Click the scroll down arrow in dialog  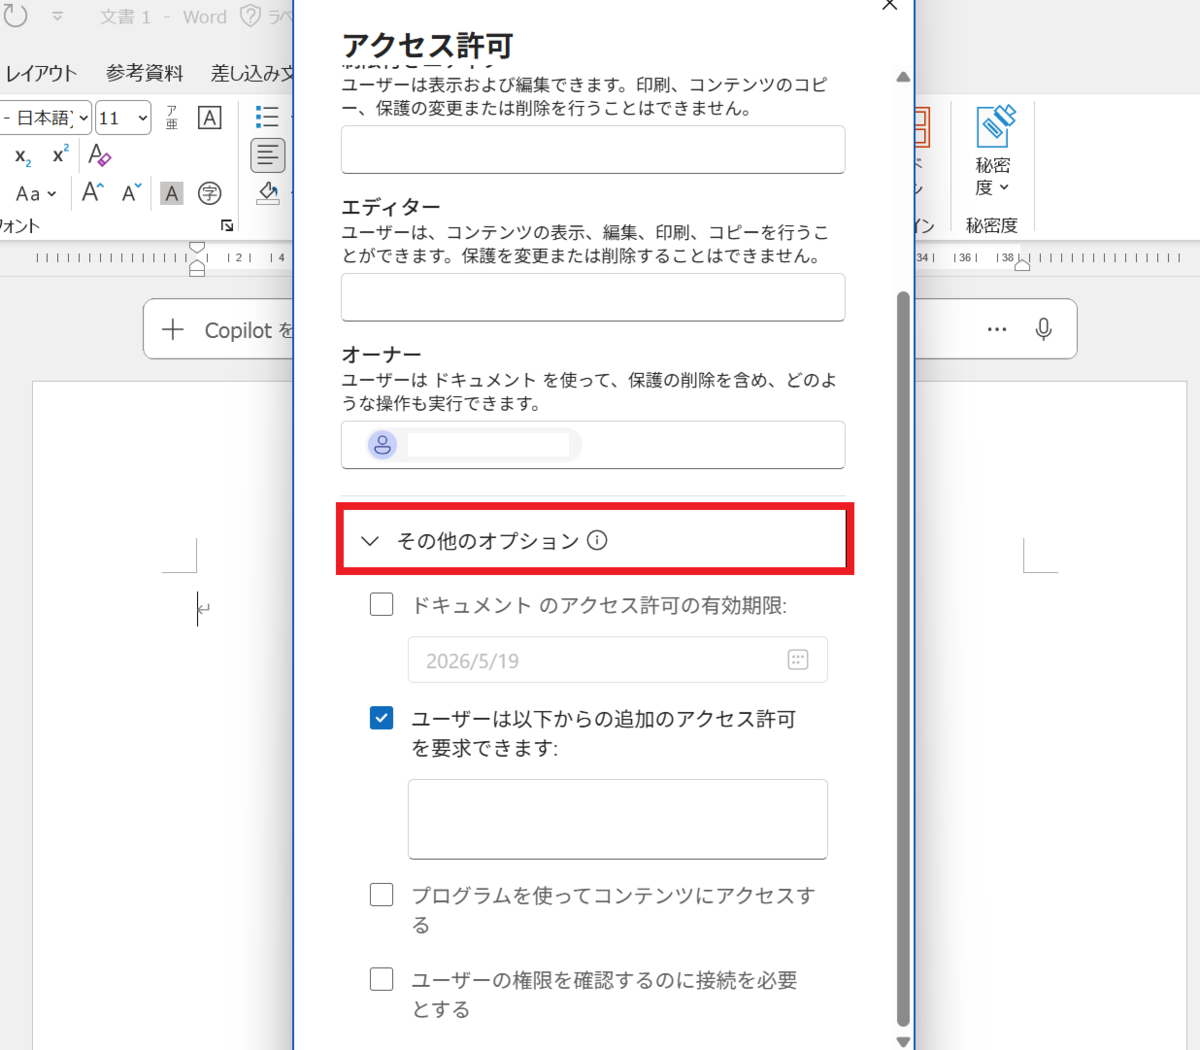tap(903, 1041)
